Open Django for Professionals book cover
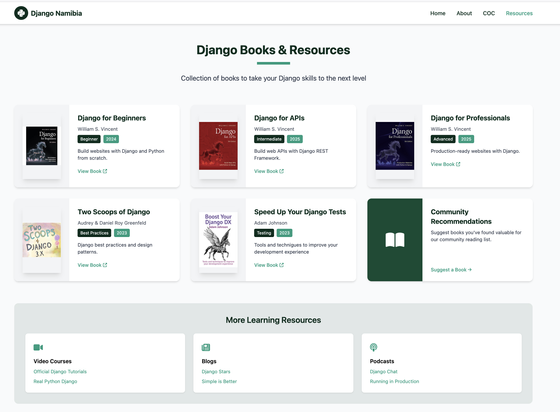The width and height of the screenshot is (560, 412). (x=395, y=146)
